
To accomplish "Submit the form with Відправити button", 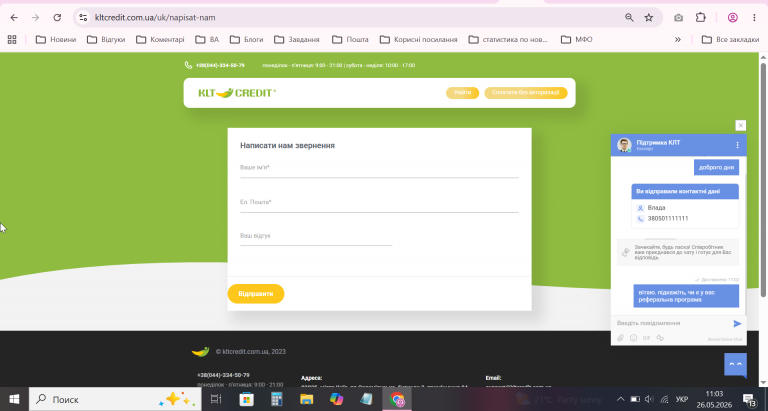I will pyautogui.click(x=256, y=294).
